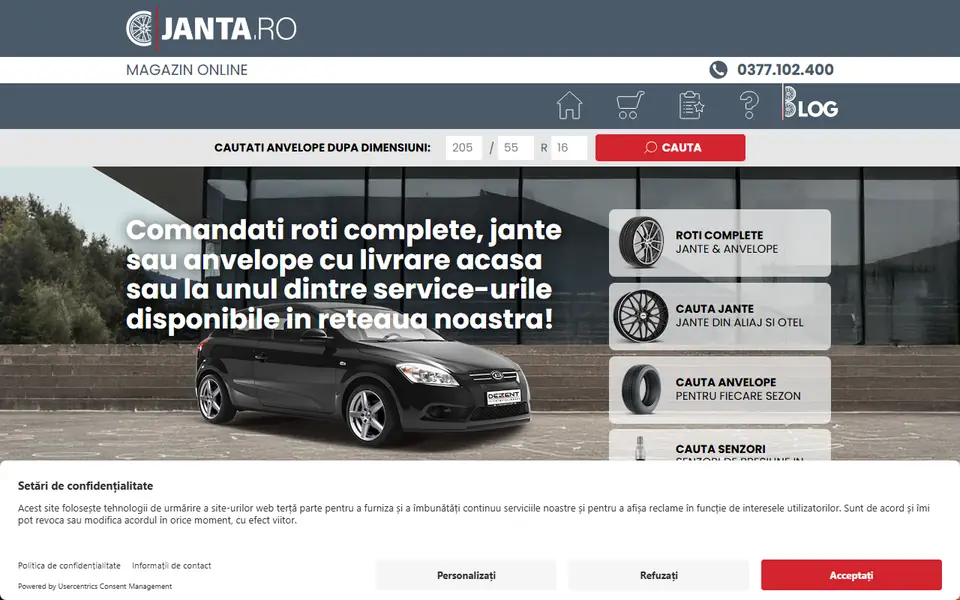Open the Cauta Jante card

pyautogui.click(x=719, y=316)
